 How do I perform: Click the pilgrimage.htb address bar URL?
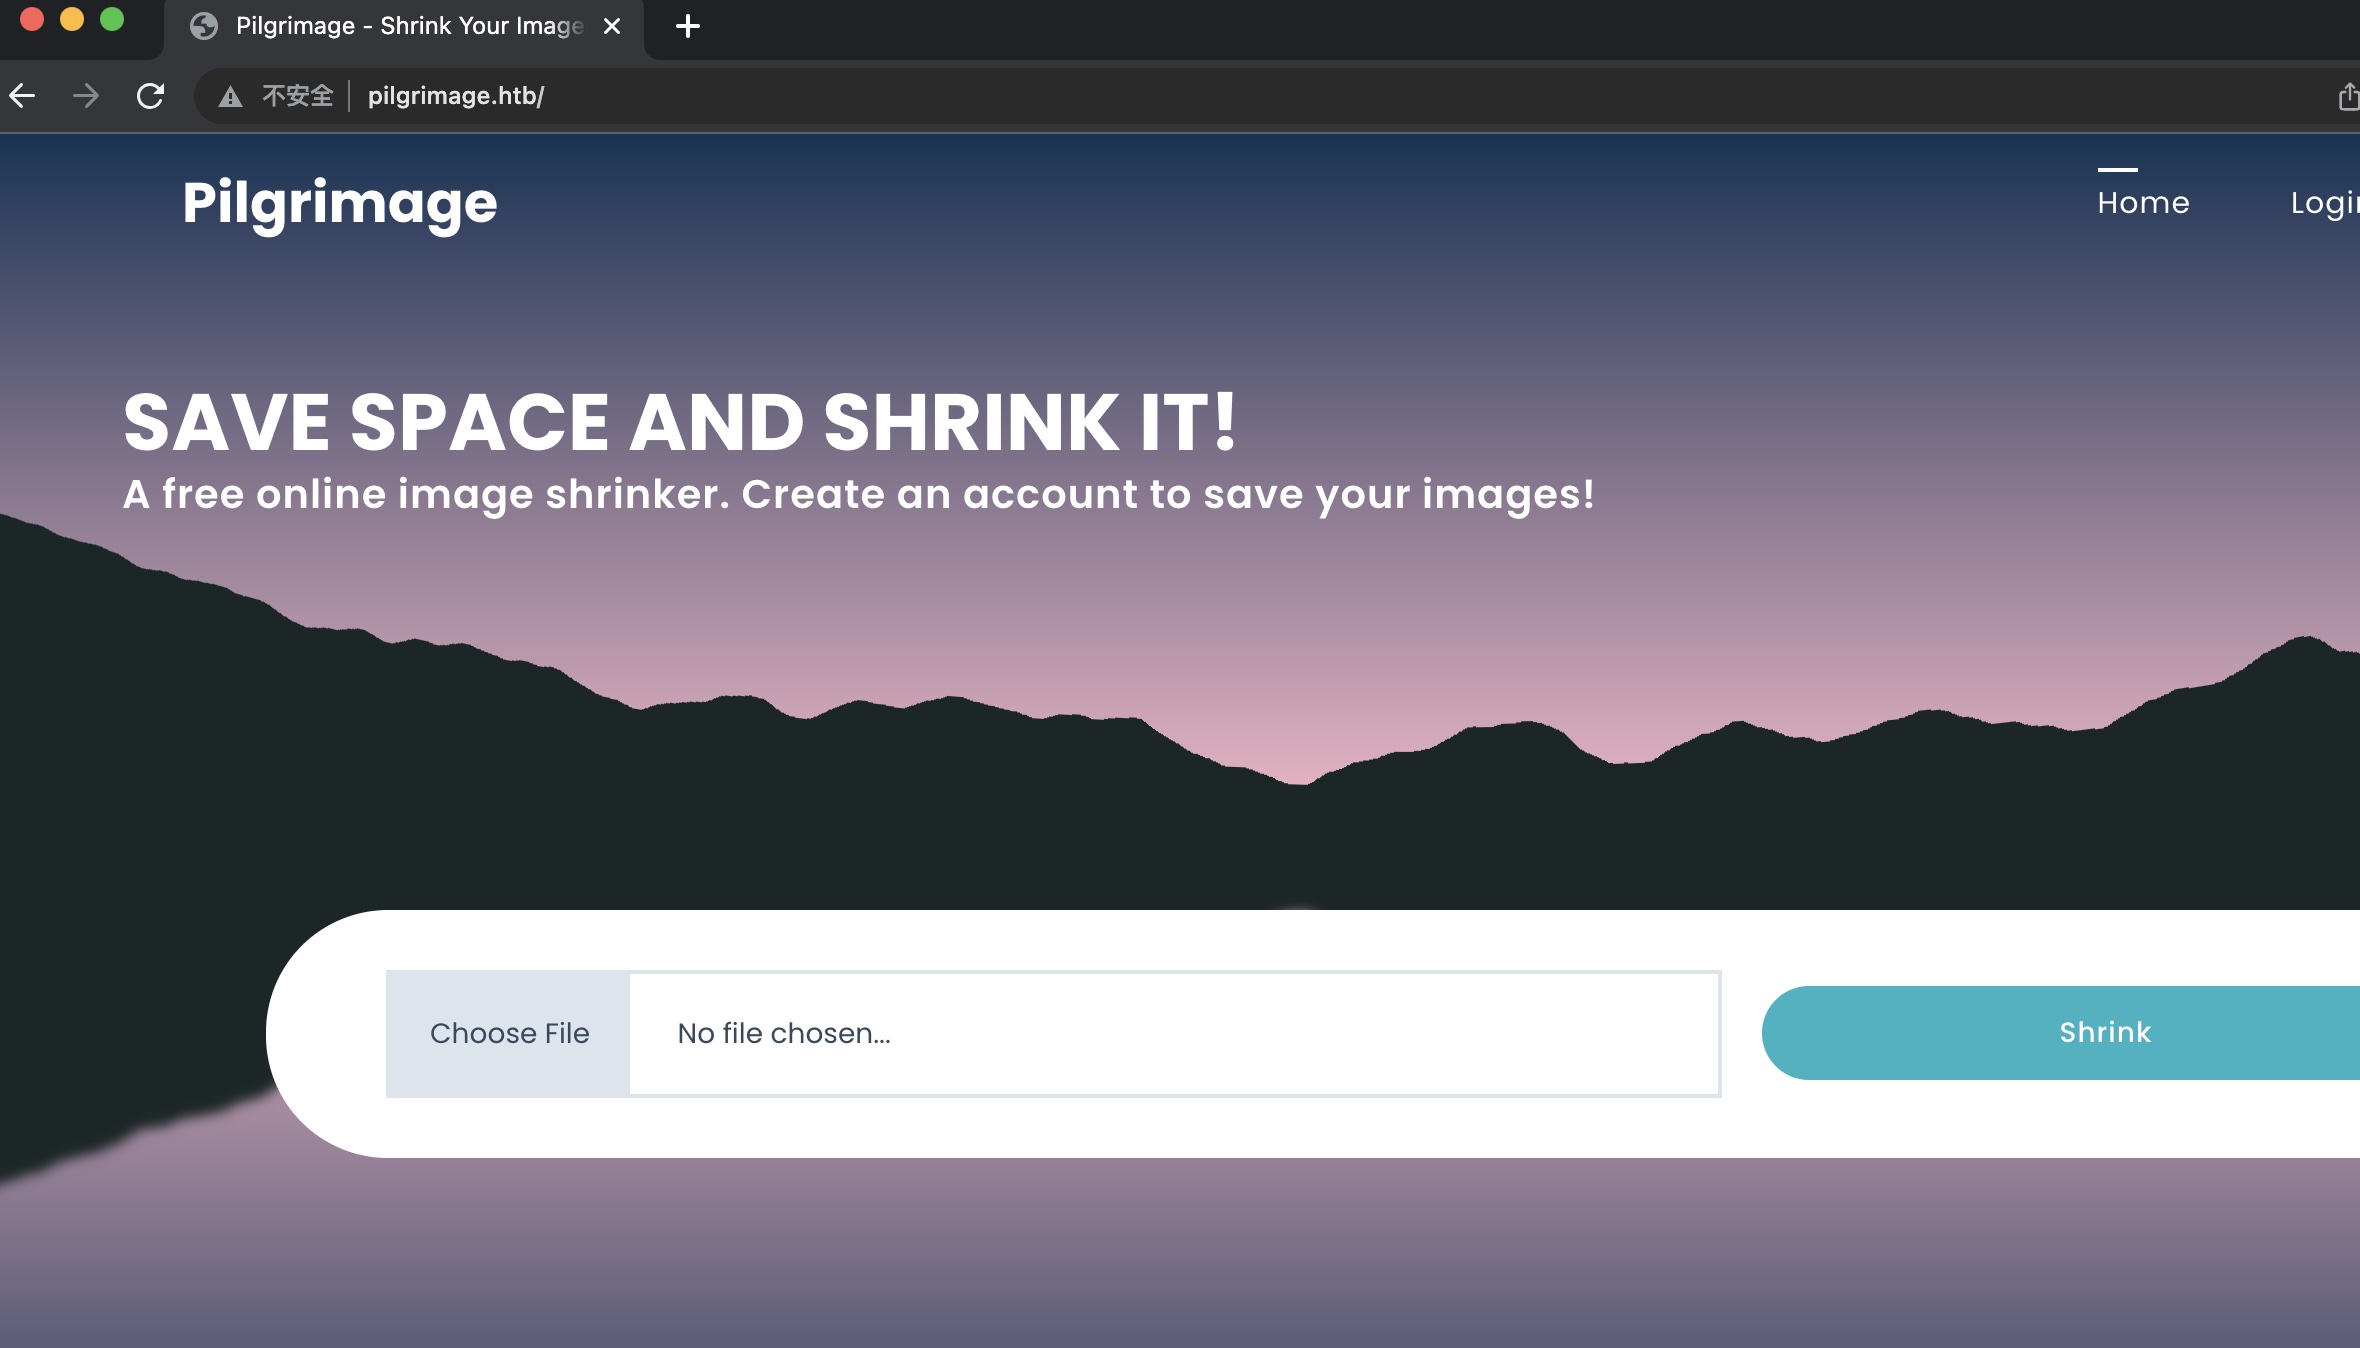pyautogui.click(x=456, y=96)
